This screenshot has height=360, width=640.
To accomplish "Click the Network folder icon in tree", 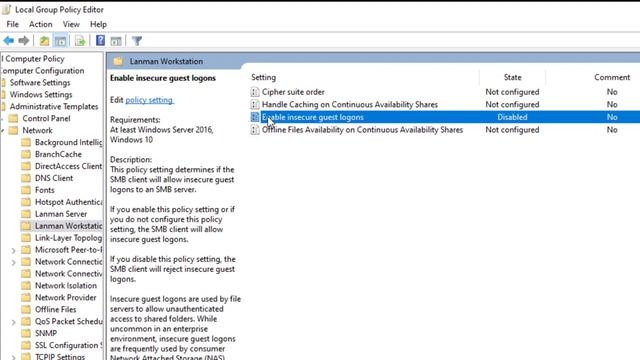I will [13, 130].
